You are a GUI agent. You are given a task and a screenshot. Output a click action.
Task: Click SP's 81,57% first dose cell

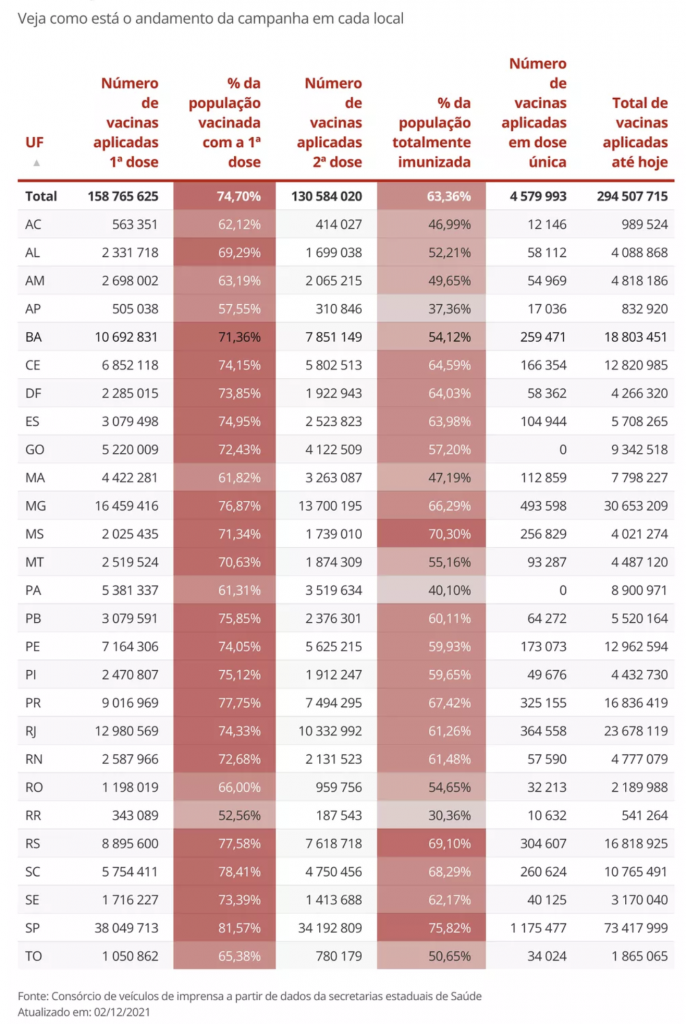(x=240, y=928)
